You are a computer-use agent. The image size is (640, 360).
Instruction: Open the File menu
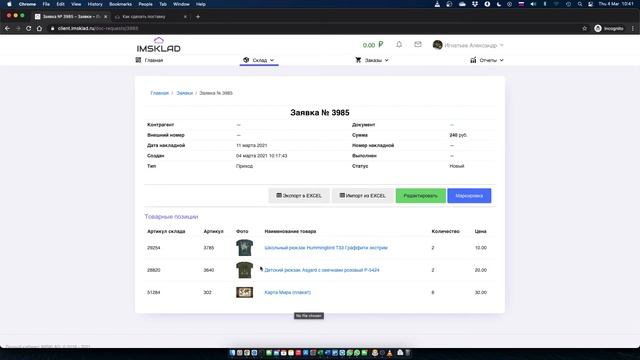[x=46, y=4]
